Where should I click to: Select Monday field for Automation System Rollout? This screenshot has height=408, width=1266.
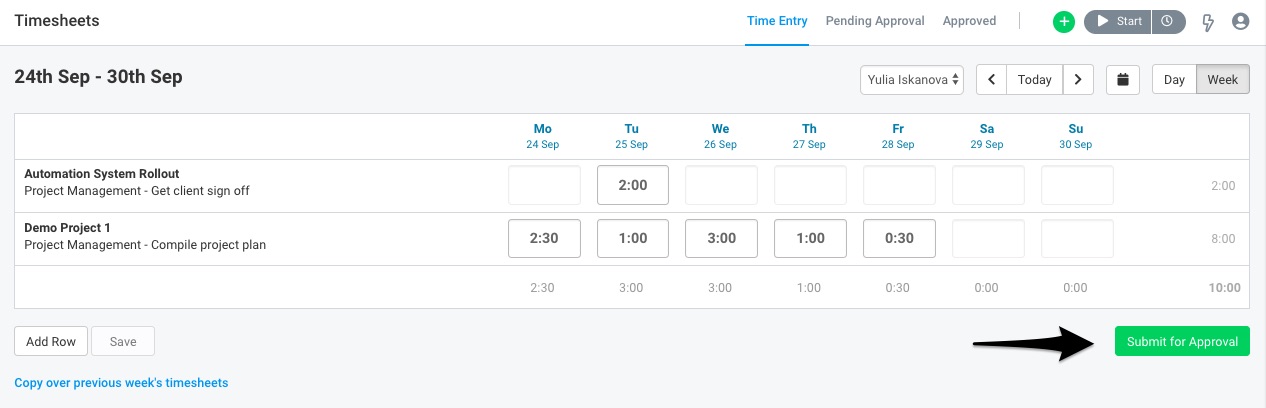pyautogui.click(x=544, y=186)
